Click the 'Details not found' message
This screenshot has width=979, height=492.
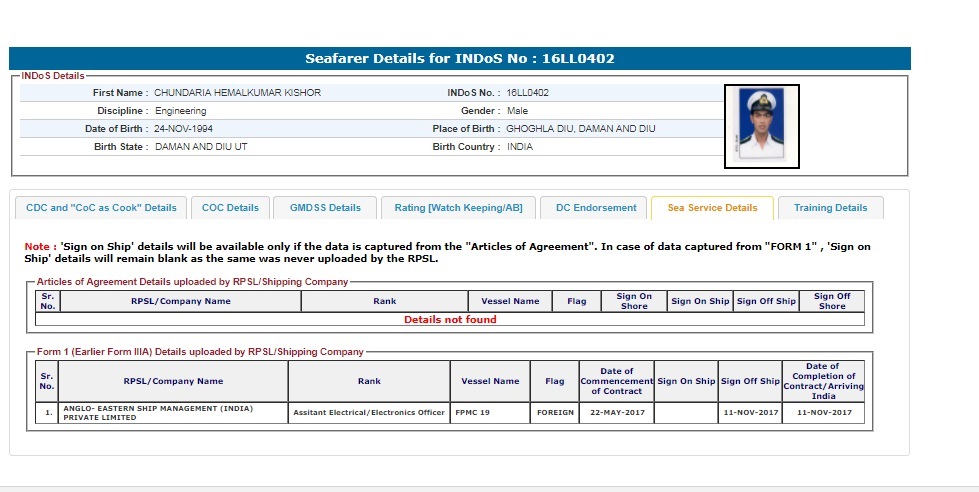(x=450, y=320)
